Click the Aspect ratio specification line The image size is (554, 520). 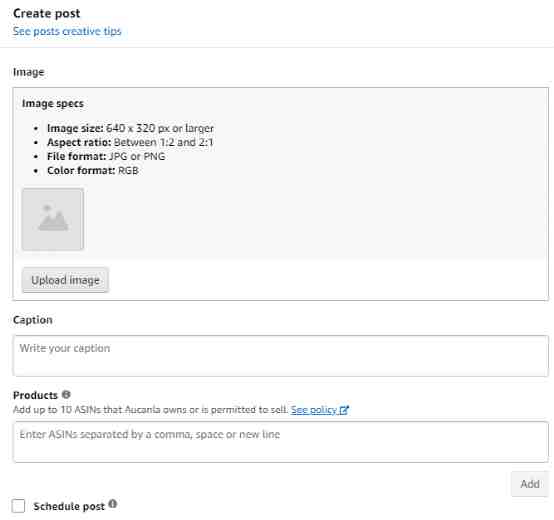click(130, 142)
